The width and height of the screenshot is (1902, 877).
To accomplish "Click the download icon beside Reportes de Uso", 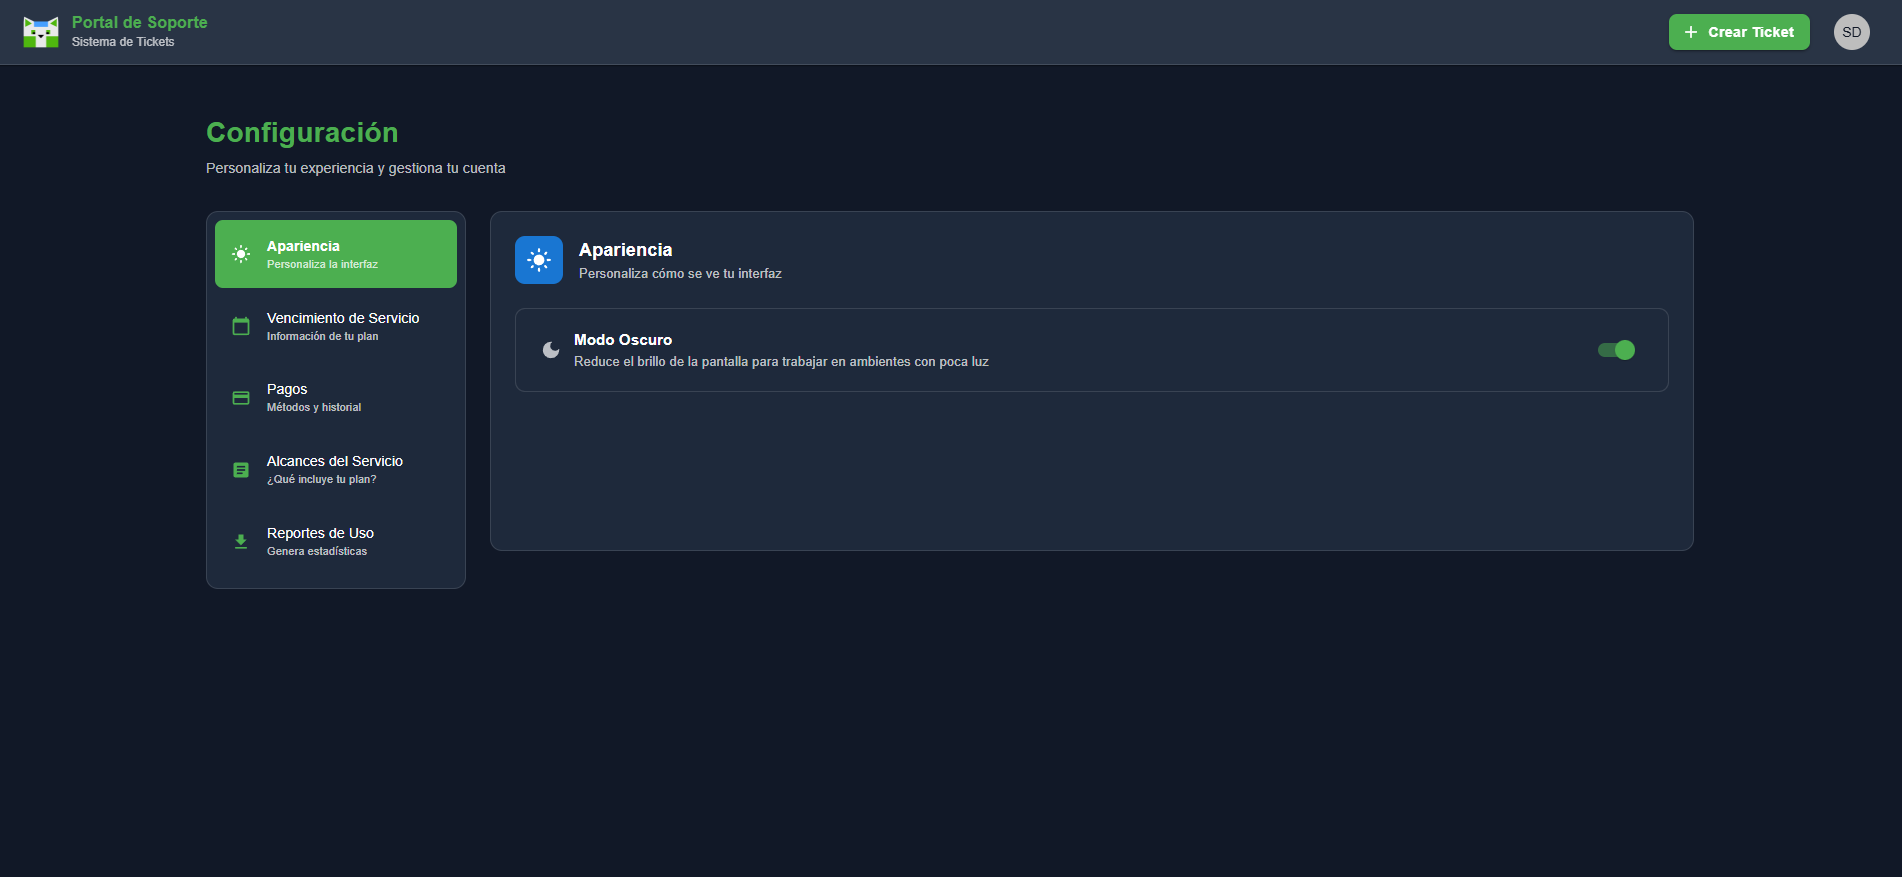I will [241, 542].
